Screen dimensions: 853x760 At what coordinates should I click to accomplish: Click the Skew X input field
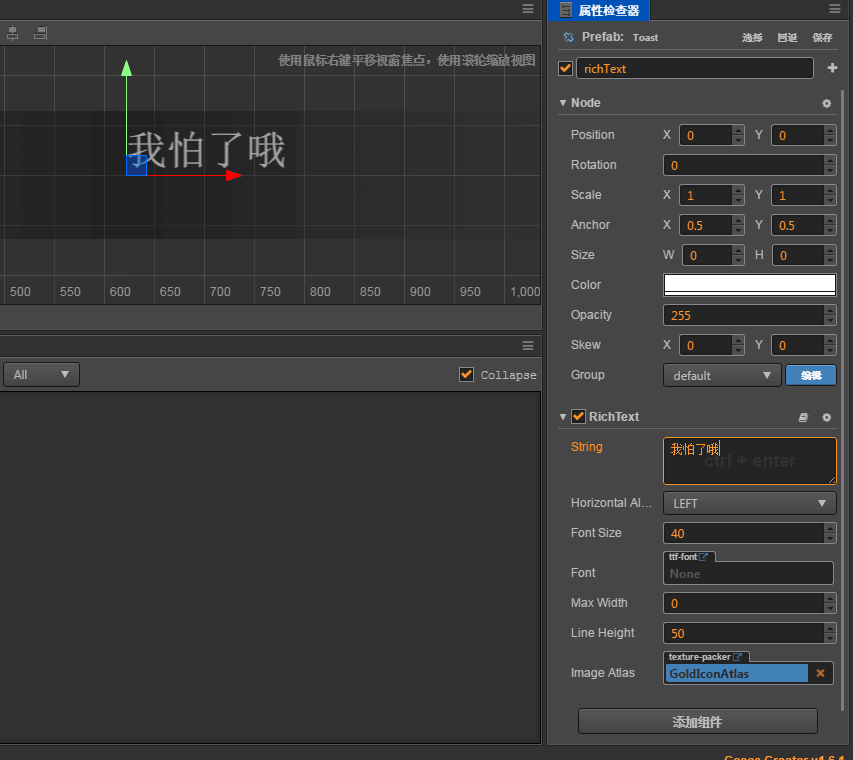706,345
